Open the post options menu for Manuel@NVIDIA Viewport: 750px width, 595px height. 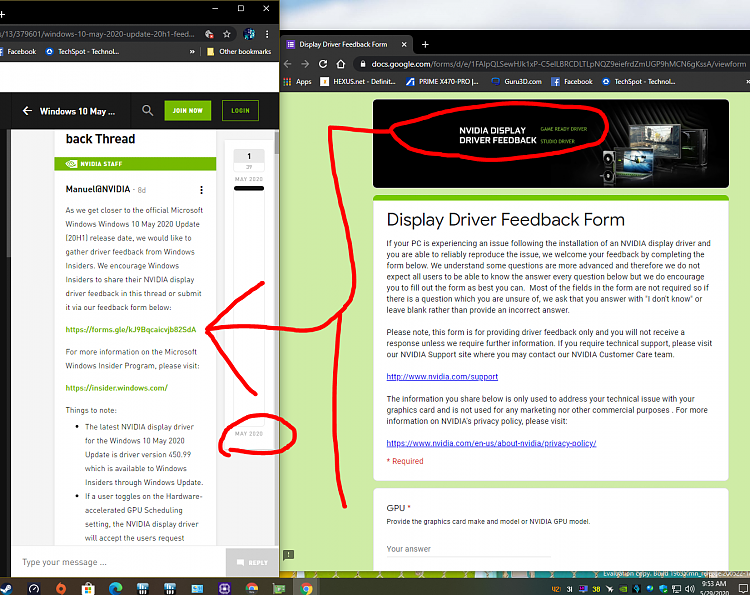[x=201, y=190]
